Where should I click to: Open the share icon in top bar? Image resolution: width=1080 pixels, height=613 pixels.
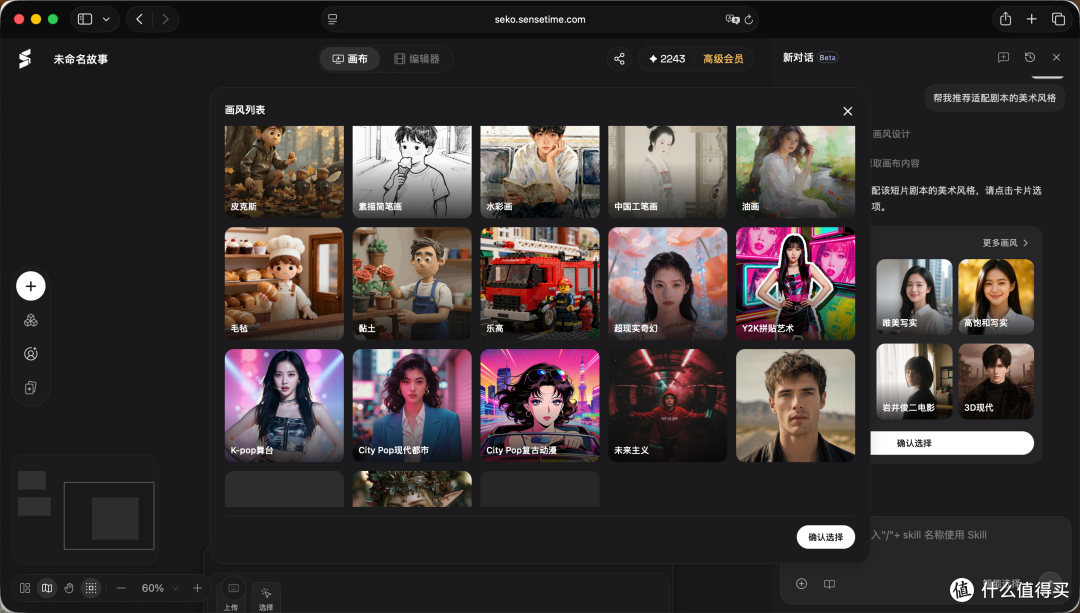[619, 59]
